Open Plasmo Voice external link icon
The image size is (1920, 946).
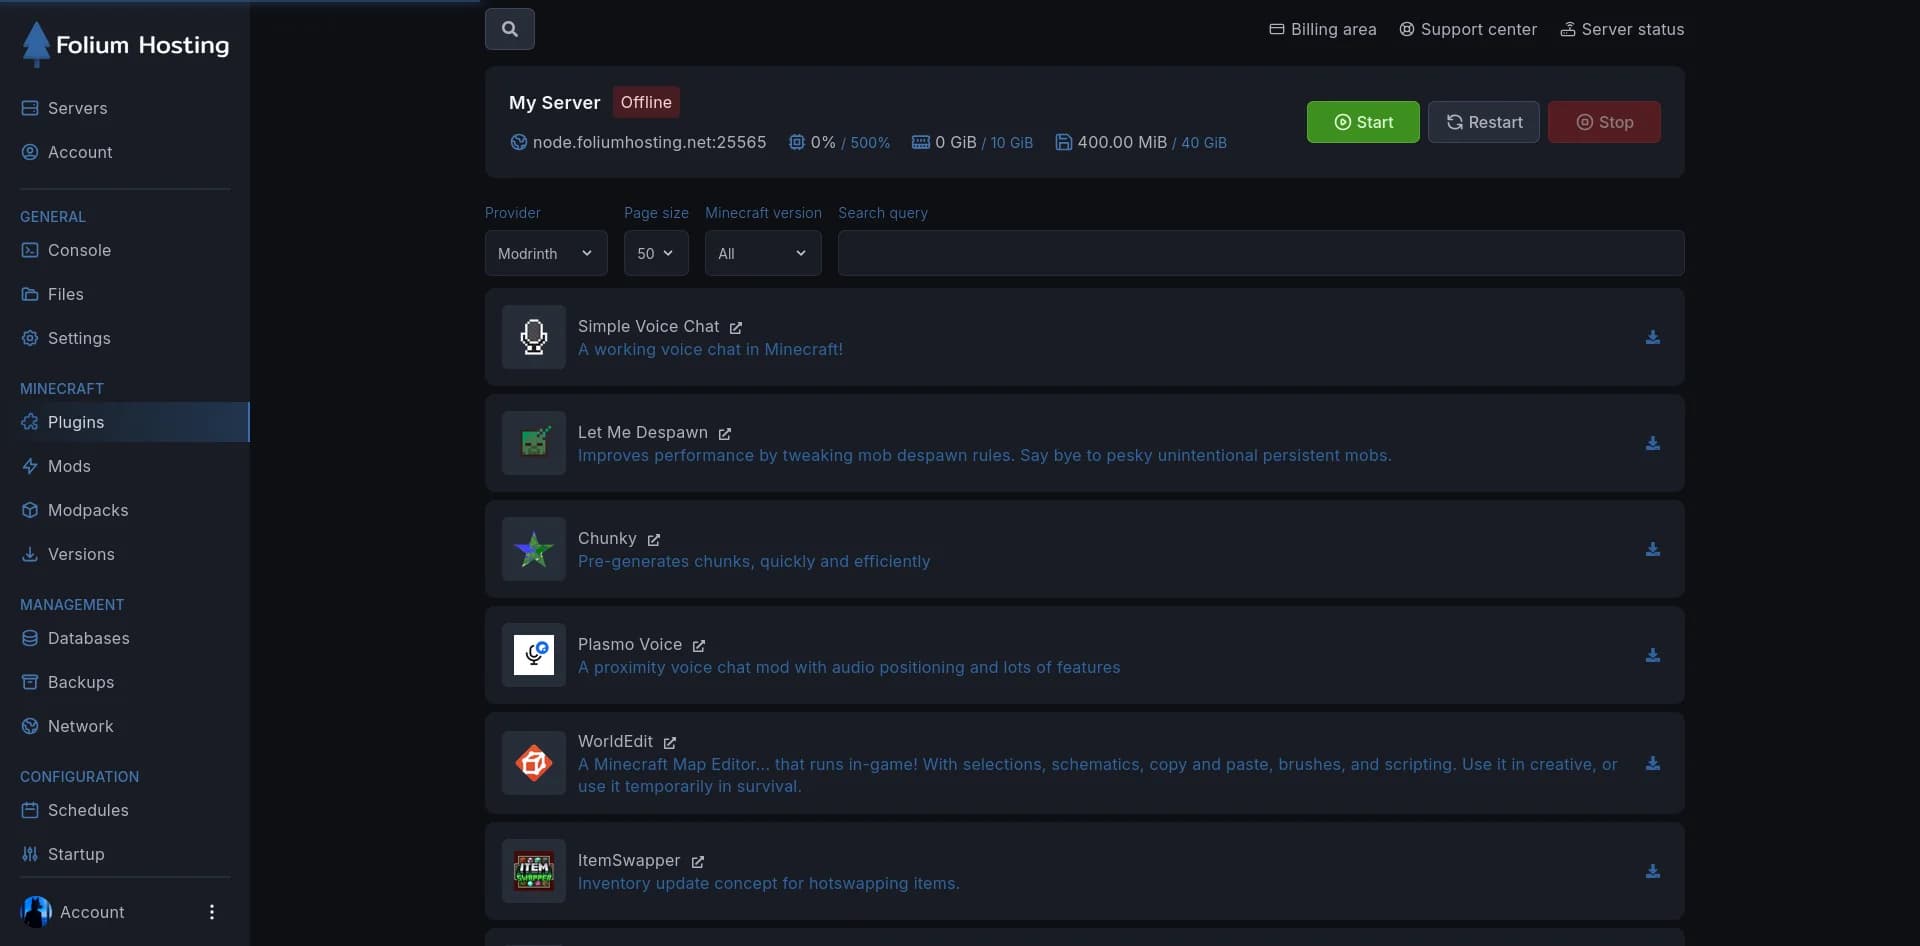(x=699, y=646)
